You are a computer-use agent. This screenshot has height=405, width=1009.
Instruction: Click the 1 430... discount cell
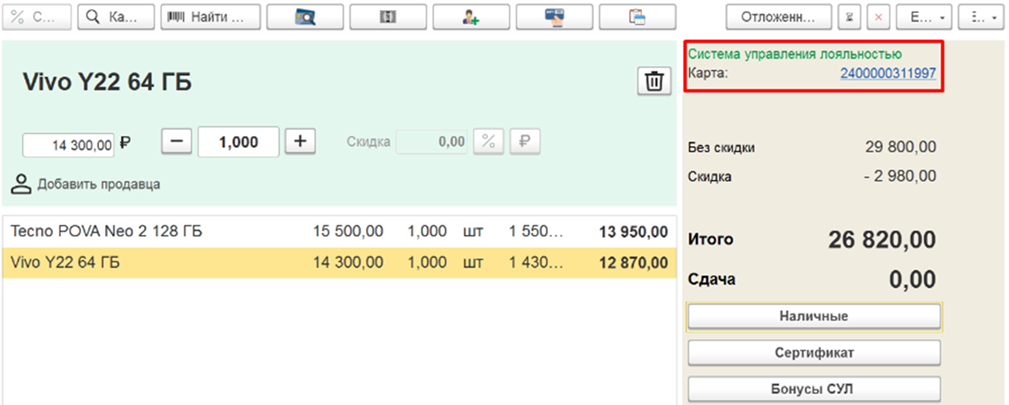click(536, 263)
